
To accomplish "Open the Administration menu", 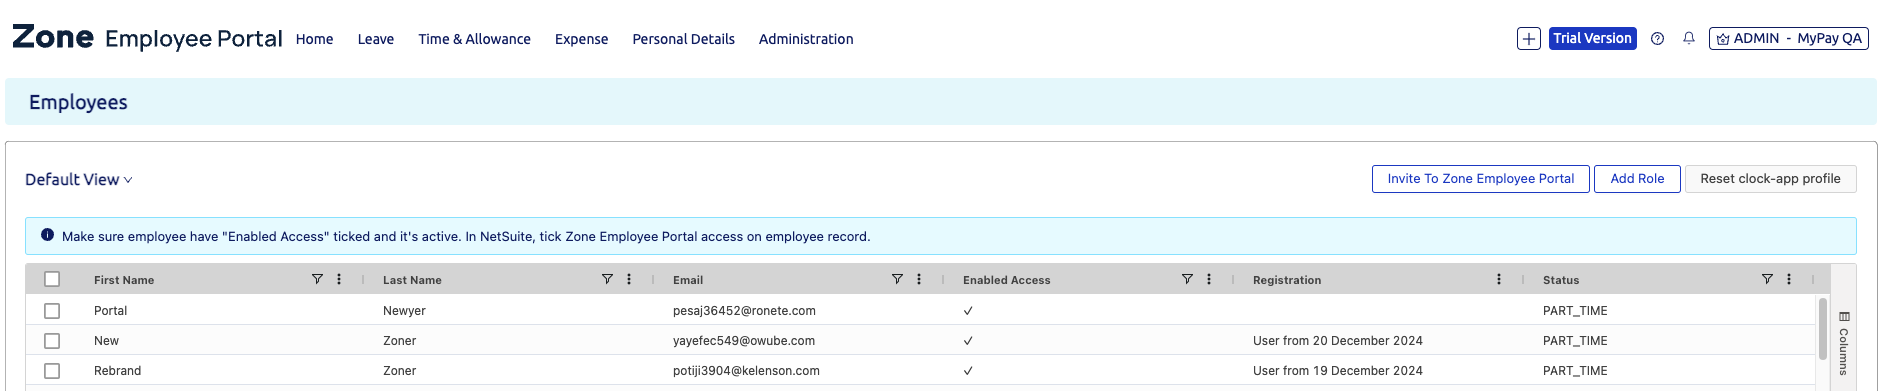I will tap(806, 39).
